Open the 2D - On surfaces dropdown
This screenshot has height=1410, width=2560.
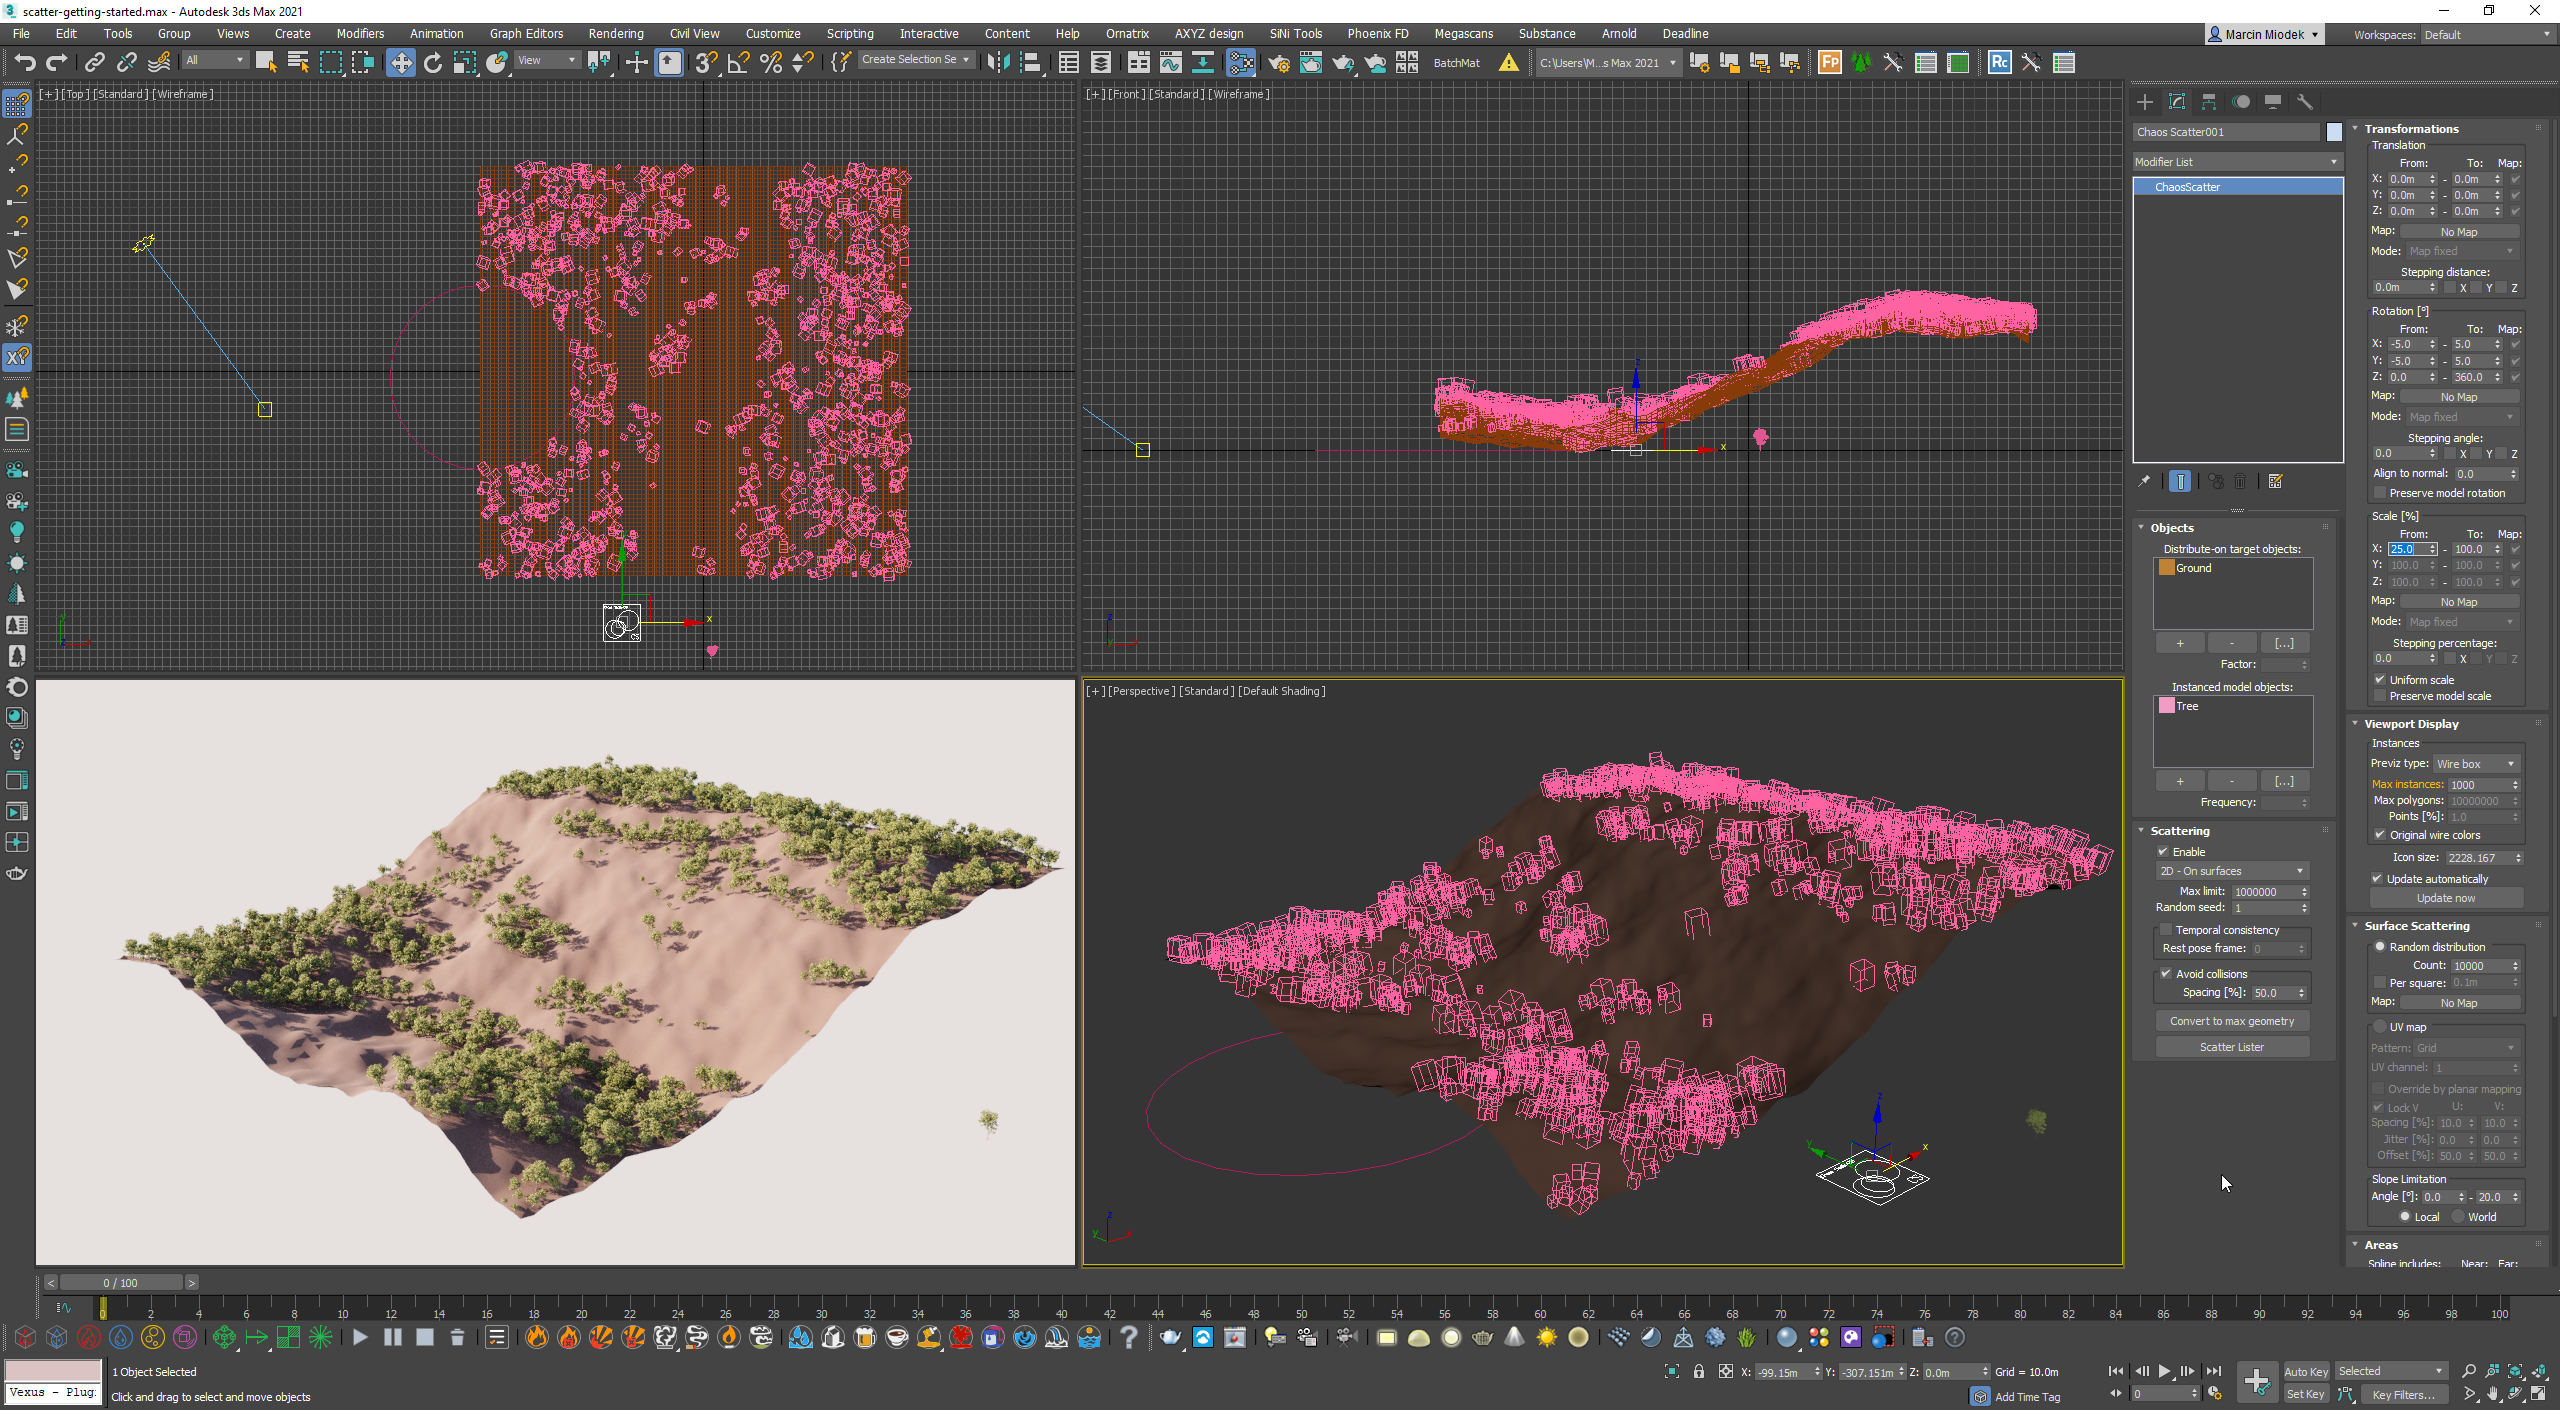click(x=2231, y=871)
